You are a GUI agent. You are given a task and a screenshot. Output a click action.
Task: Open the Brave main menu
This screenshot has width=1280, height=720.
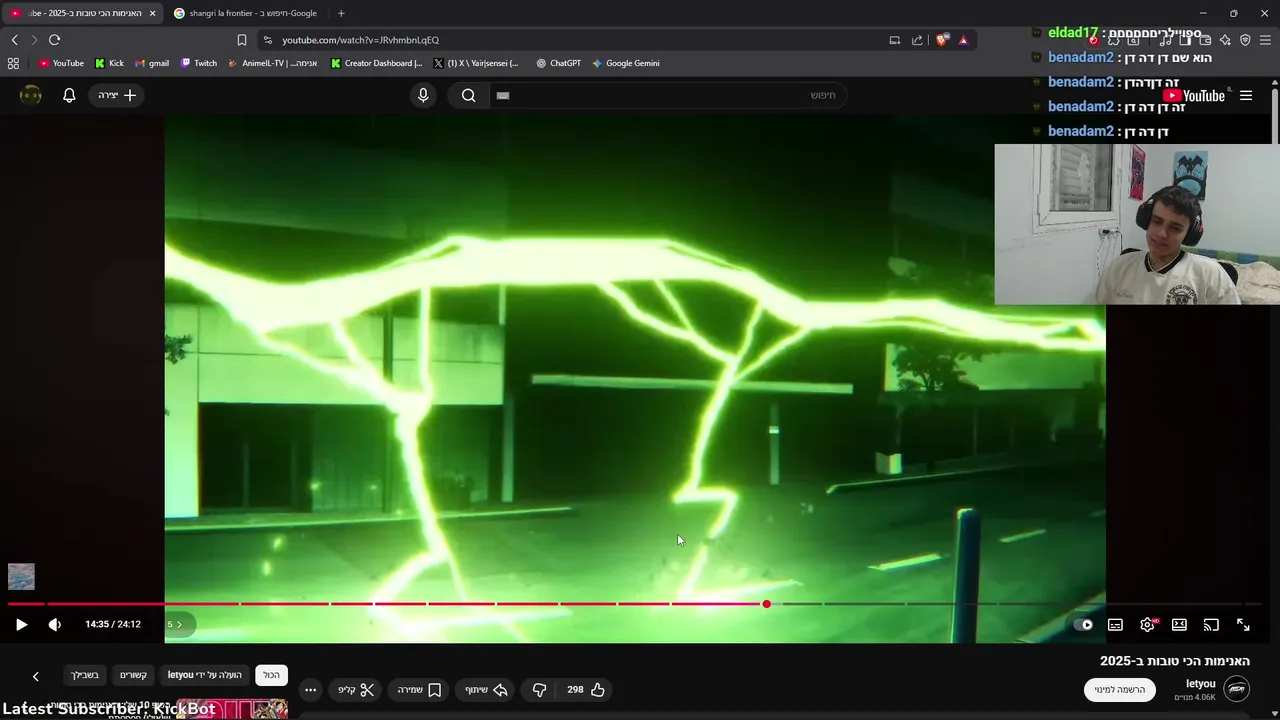1265,40
